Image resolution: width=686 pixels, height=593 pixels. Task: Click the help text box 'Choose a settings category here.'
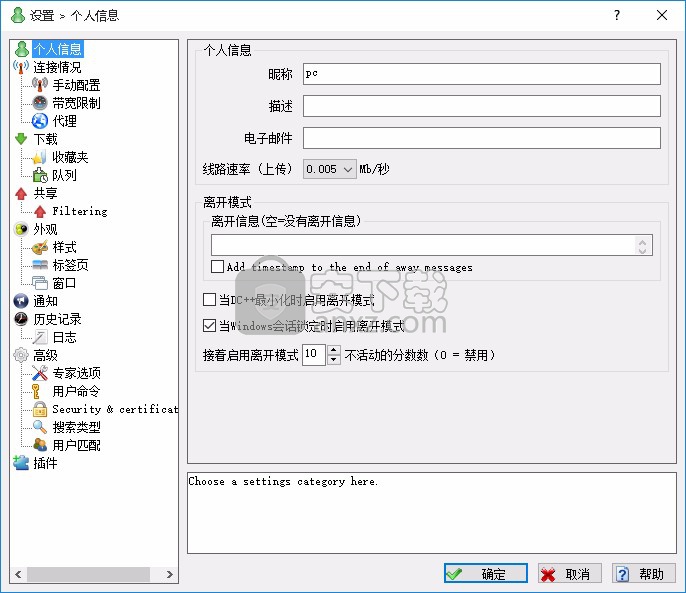point(432,513)
